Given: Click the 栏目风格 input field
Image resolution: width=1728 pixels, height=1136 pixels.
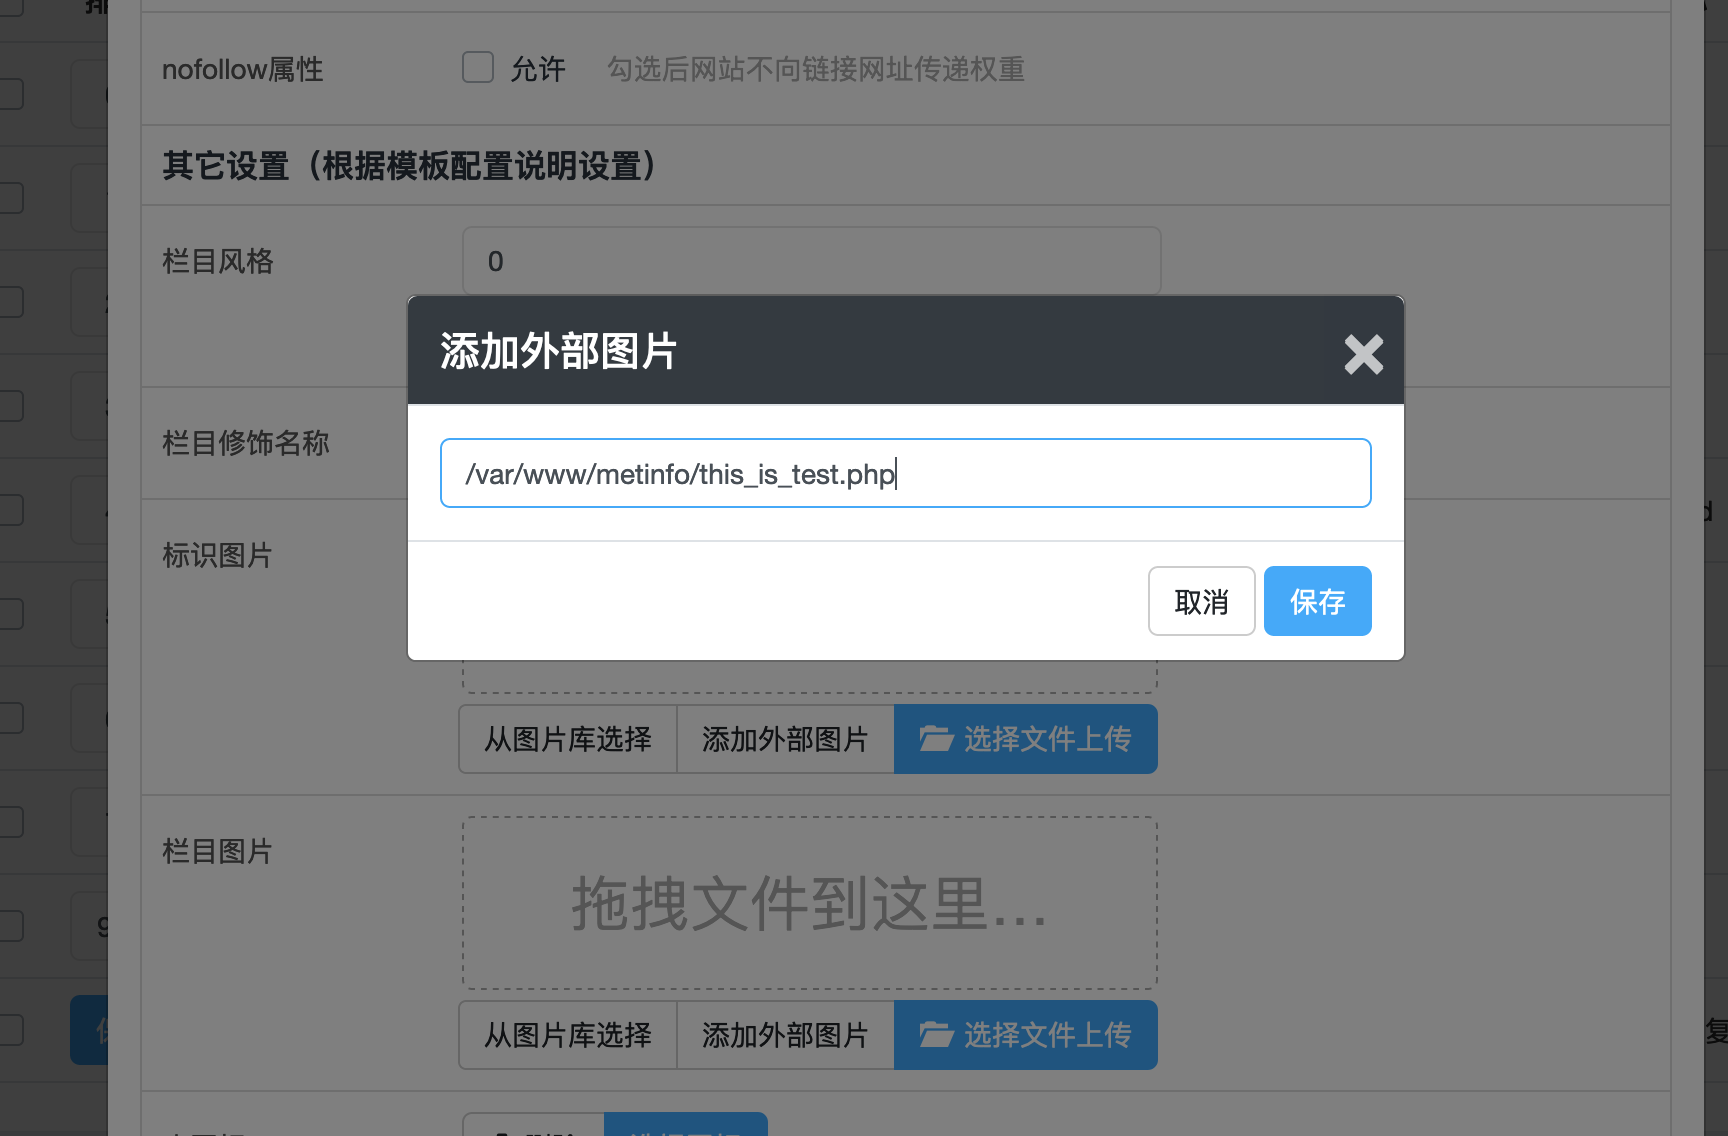Looking at the screenshot, I should [x=811, y=261].
